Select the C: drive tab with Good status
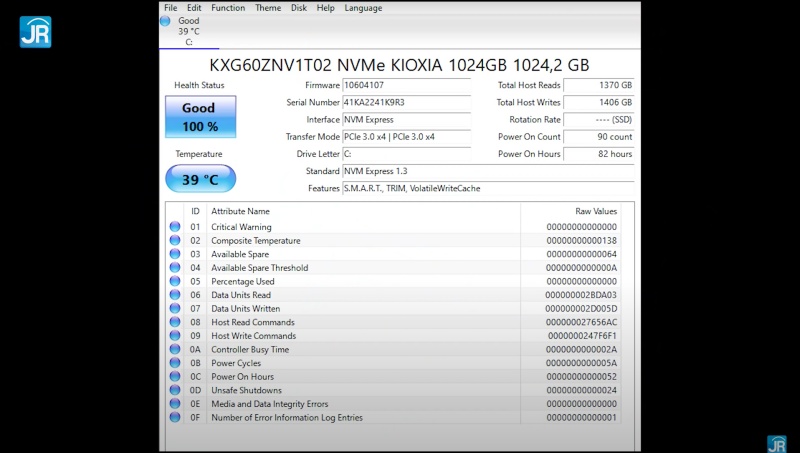800x453 pixels. 189,31
